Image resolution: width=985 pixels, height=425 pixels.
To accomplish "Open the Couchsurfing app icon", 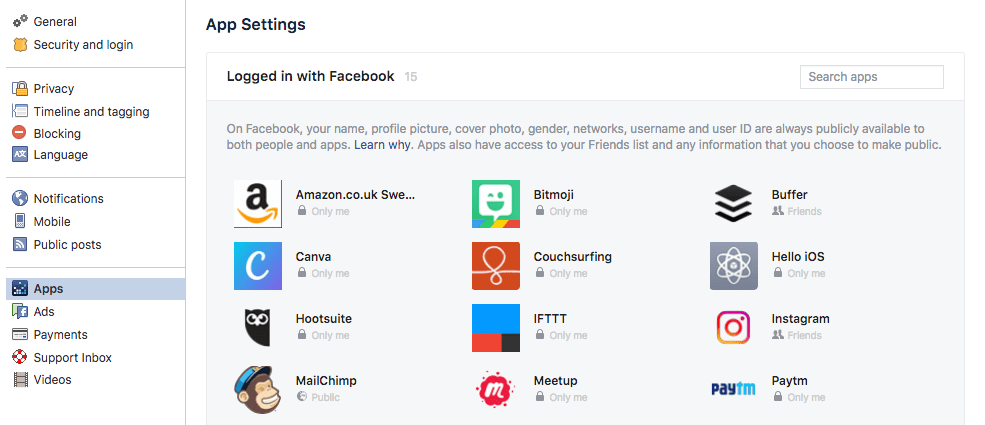I will point(496,266).
